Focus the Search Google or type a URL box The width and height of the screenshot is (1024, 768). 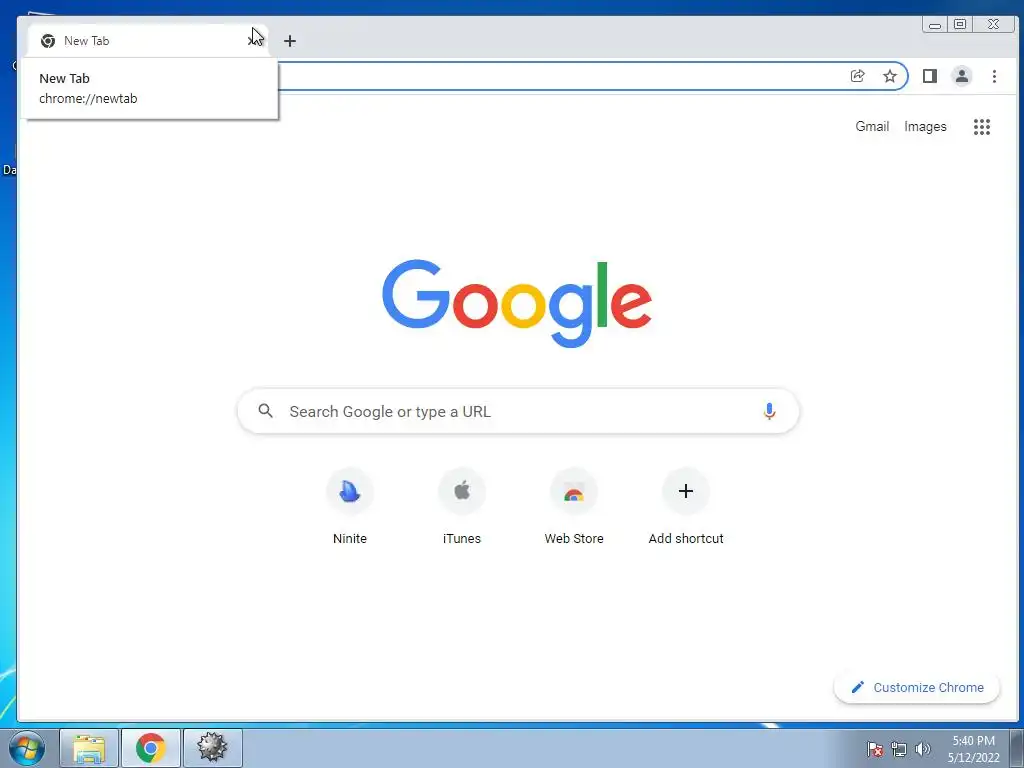coord(518,411)
